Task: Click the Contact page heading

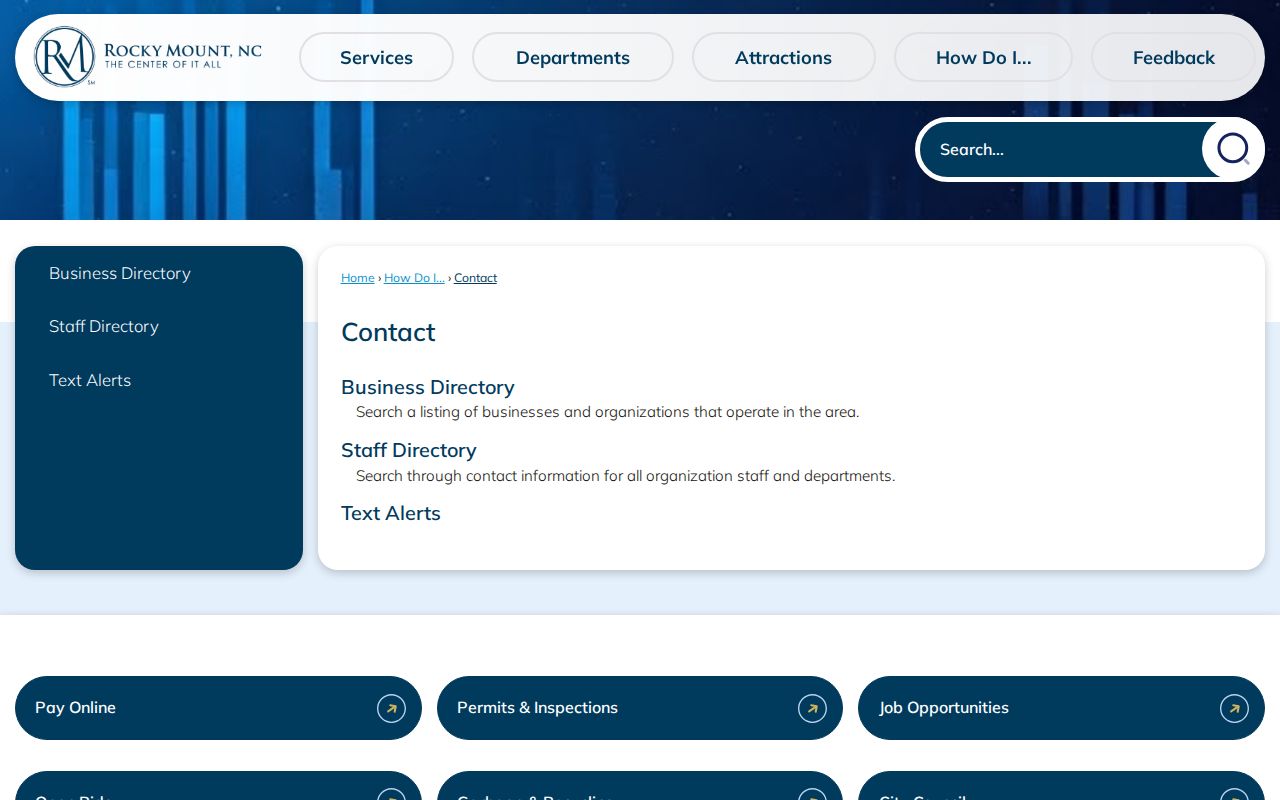Action: point(388,332)
